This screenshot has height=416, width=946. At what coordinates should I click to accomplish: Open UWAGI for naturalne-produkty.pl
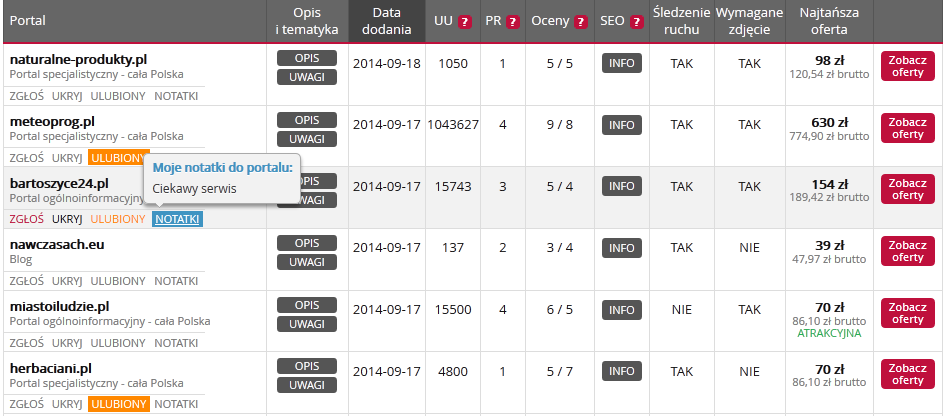tap(307, 77)
